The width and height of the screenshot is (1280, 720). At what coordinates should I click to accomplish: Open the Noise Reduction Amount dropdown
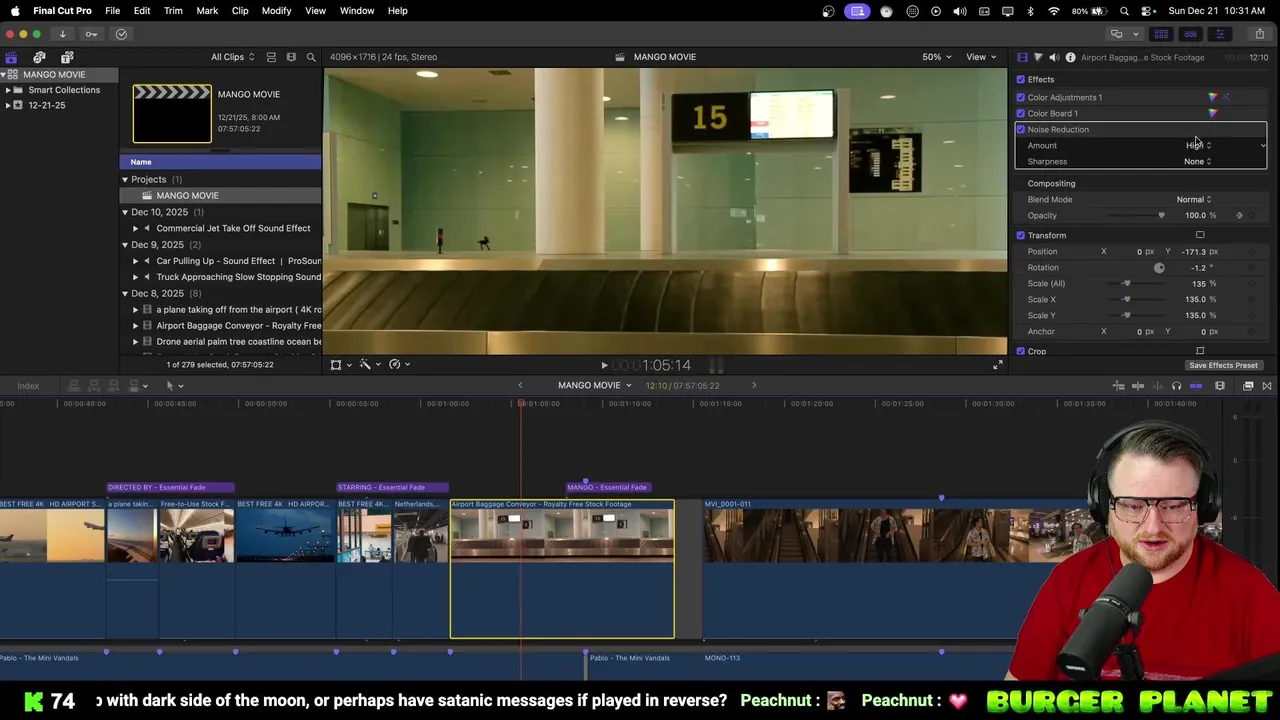click(x=1198, y=145)
